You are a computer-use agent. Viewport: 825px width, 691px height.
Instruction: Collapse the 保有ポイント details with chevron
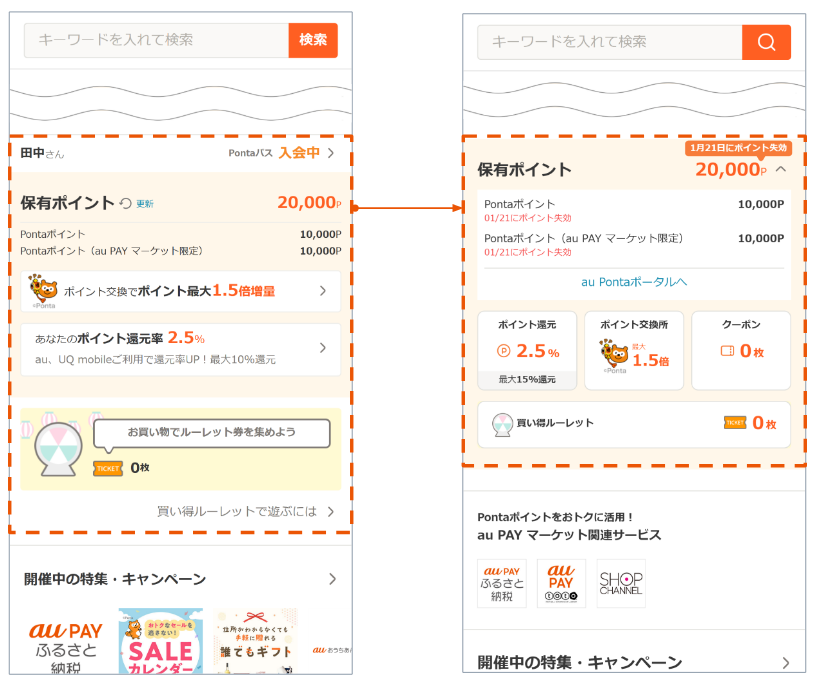tap(781, 170)
